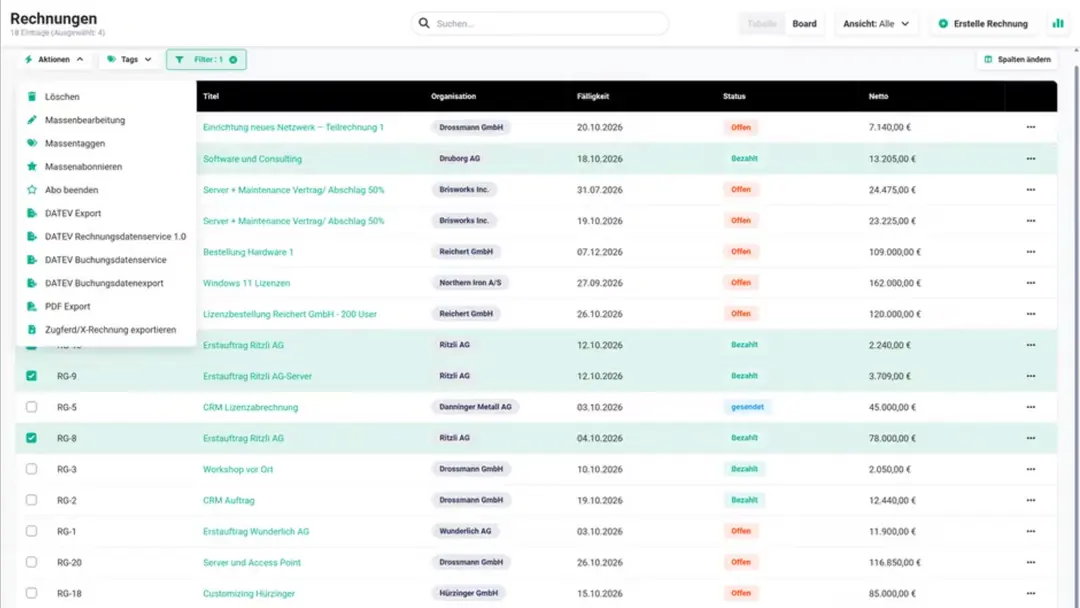Open three-dot menu for Bestellung Hardware 1
The height and width of the screenshot is (608, 1080).
(1030, 252)
